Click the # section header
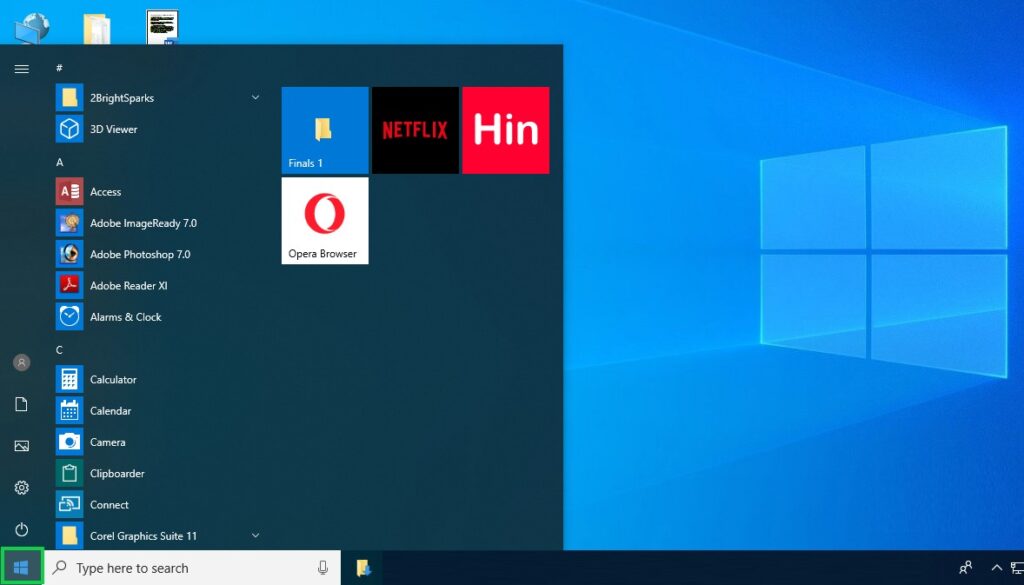The image size is (1024, 585). [x=58, y=68]
